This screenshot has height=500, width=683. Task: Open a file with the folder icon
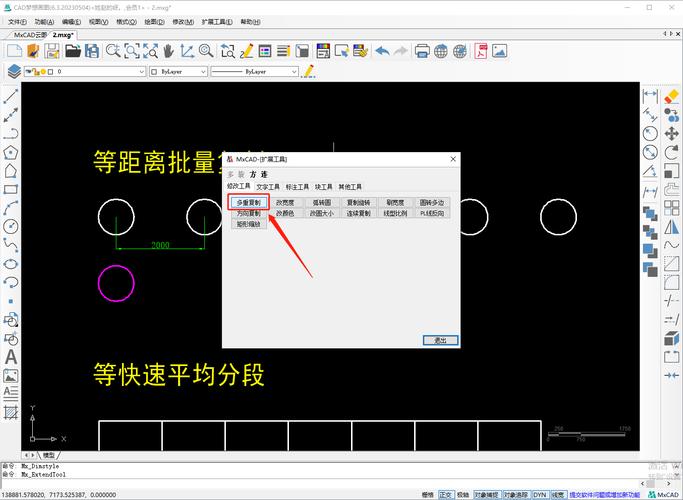[73, 51]
